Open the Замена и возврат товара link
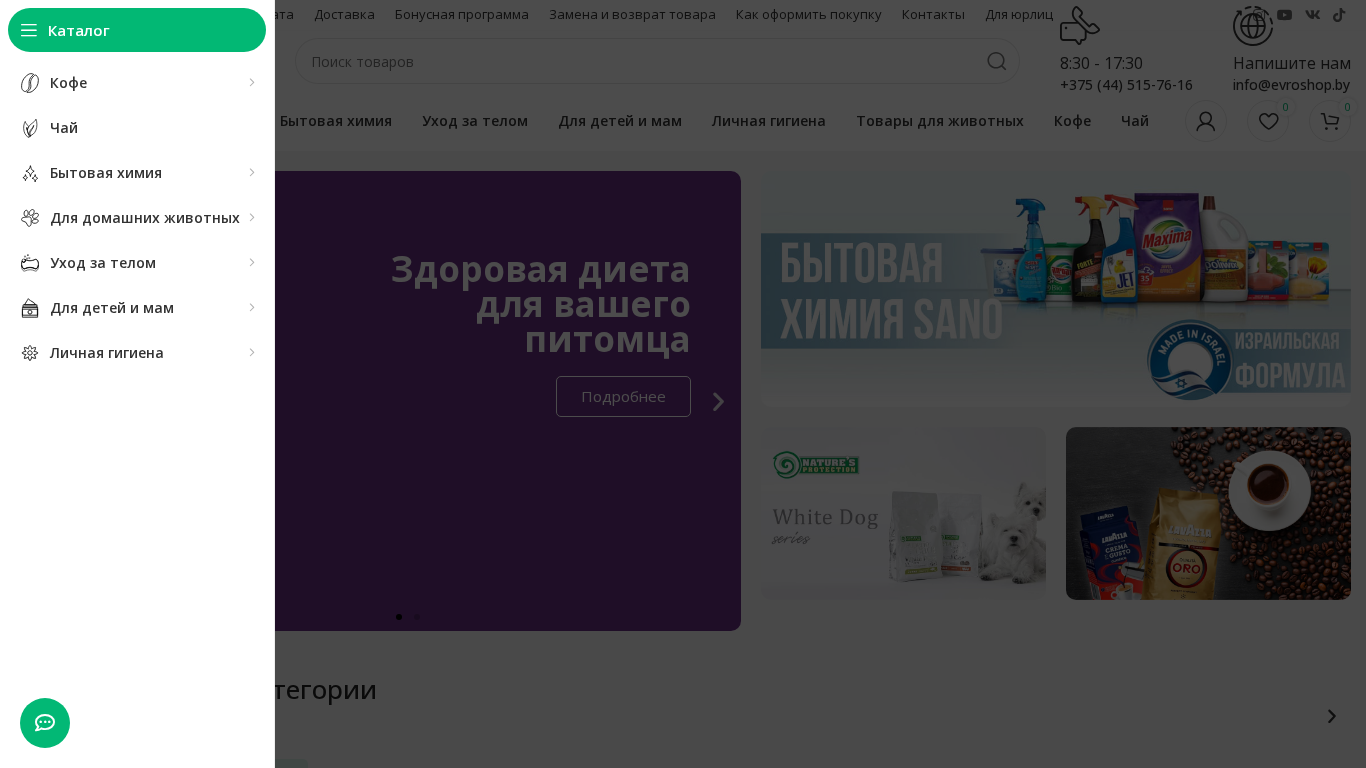Image resolution: width=1366 pixels, height=768 pixels. point(632,14)
